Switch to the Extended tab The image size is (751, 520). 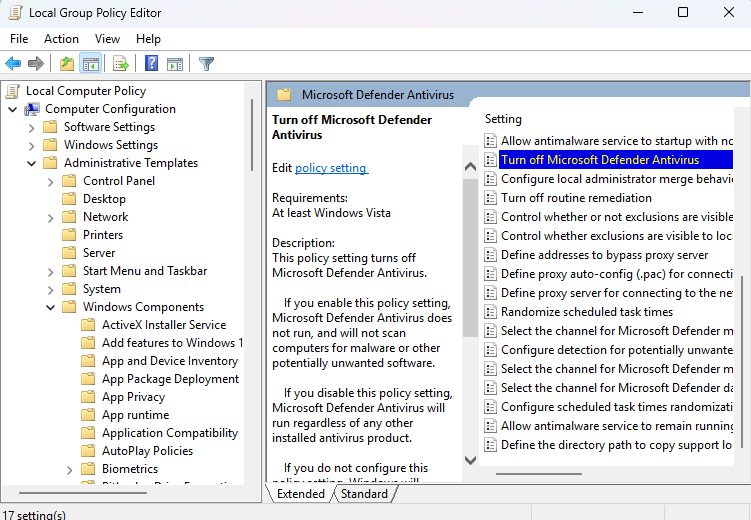(x=301, y=494)
